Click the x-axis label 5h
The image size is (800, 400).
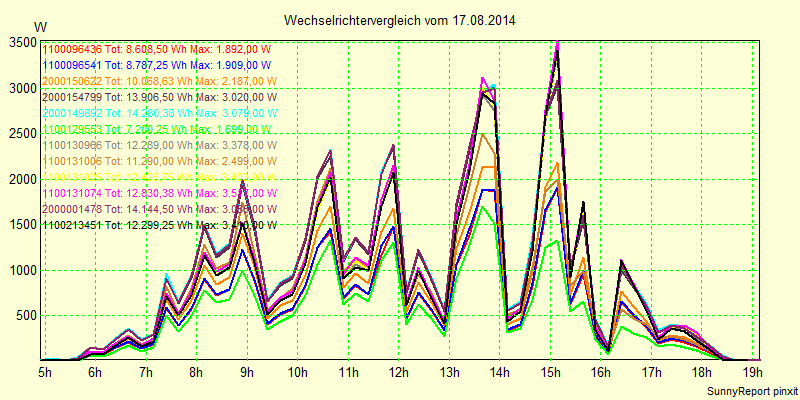45,371
